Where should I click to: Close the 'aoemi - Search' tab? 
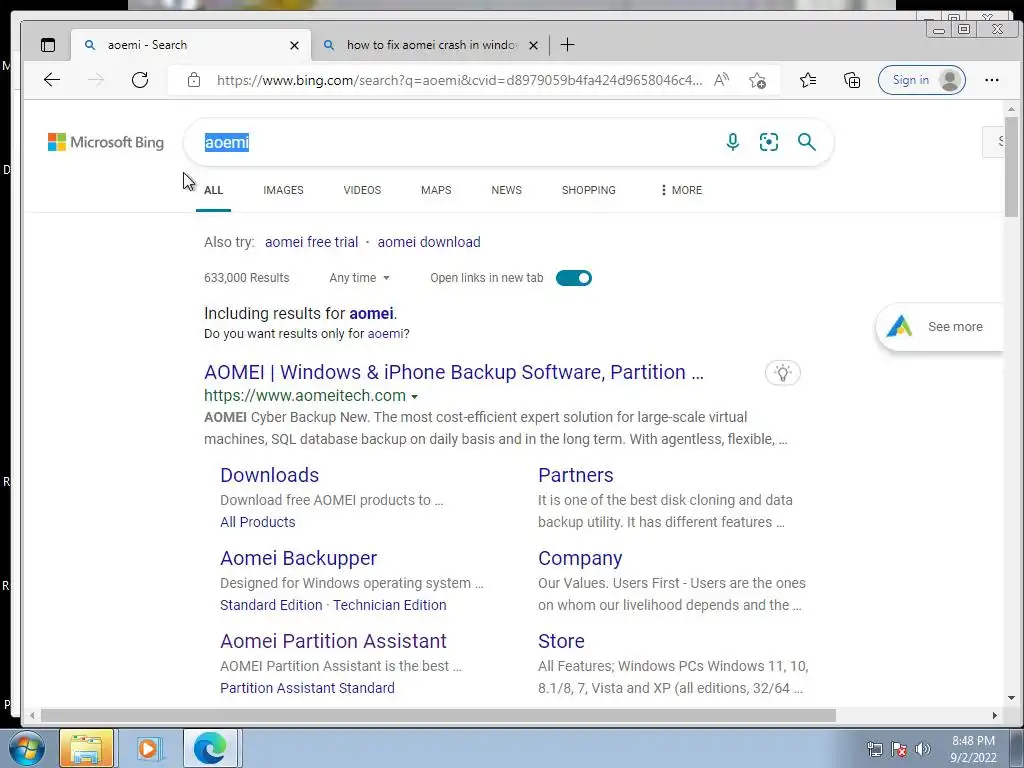[295, 46]
